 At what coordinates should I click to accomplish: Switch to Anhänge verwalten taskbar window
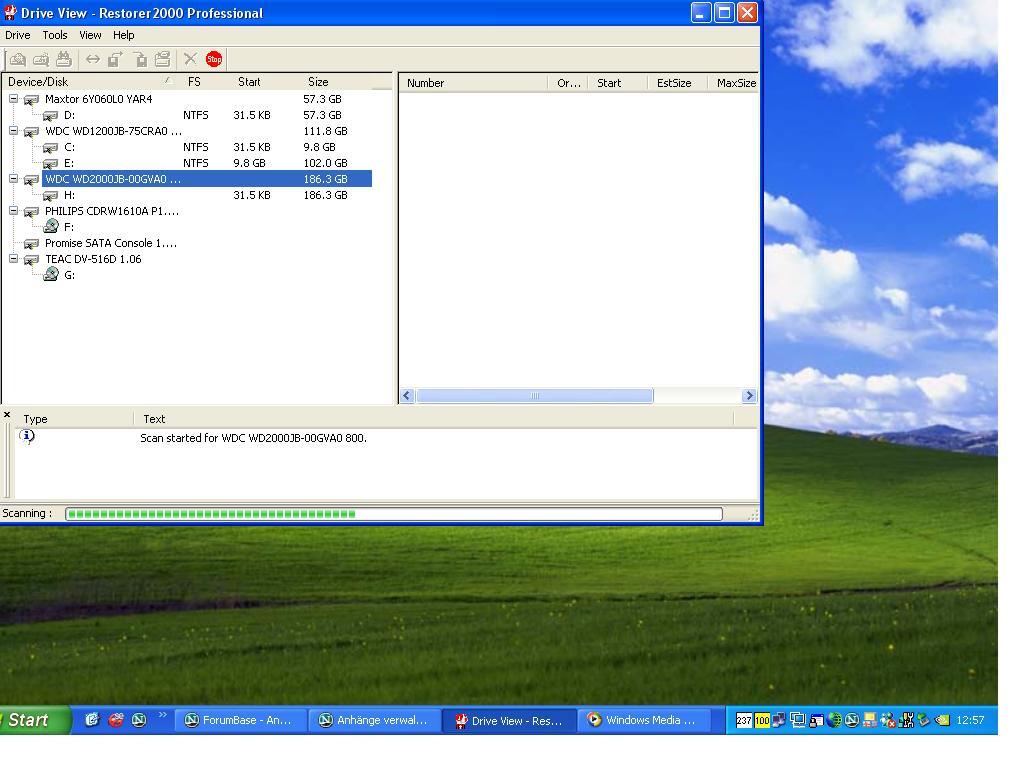point(375,720)
